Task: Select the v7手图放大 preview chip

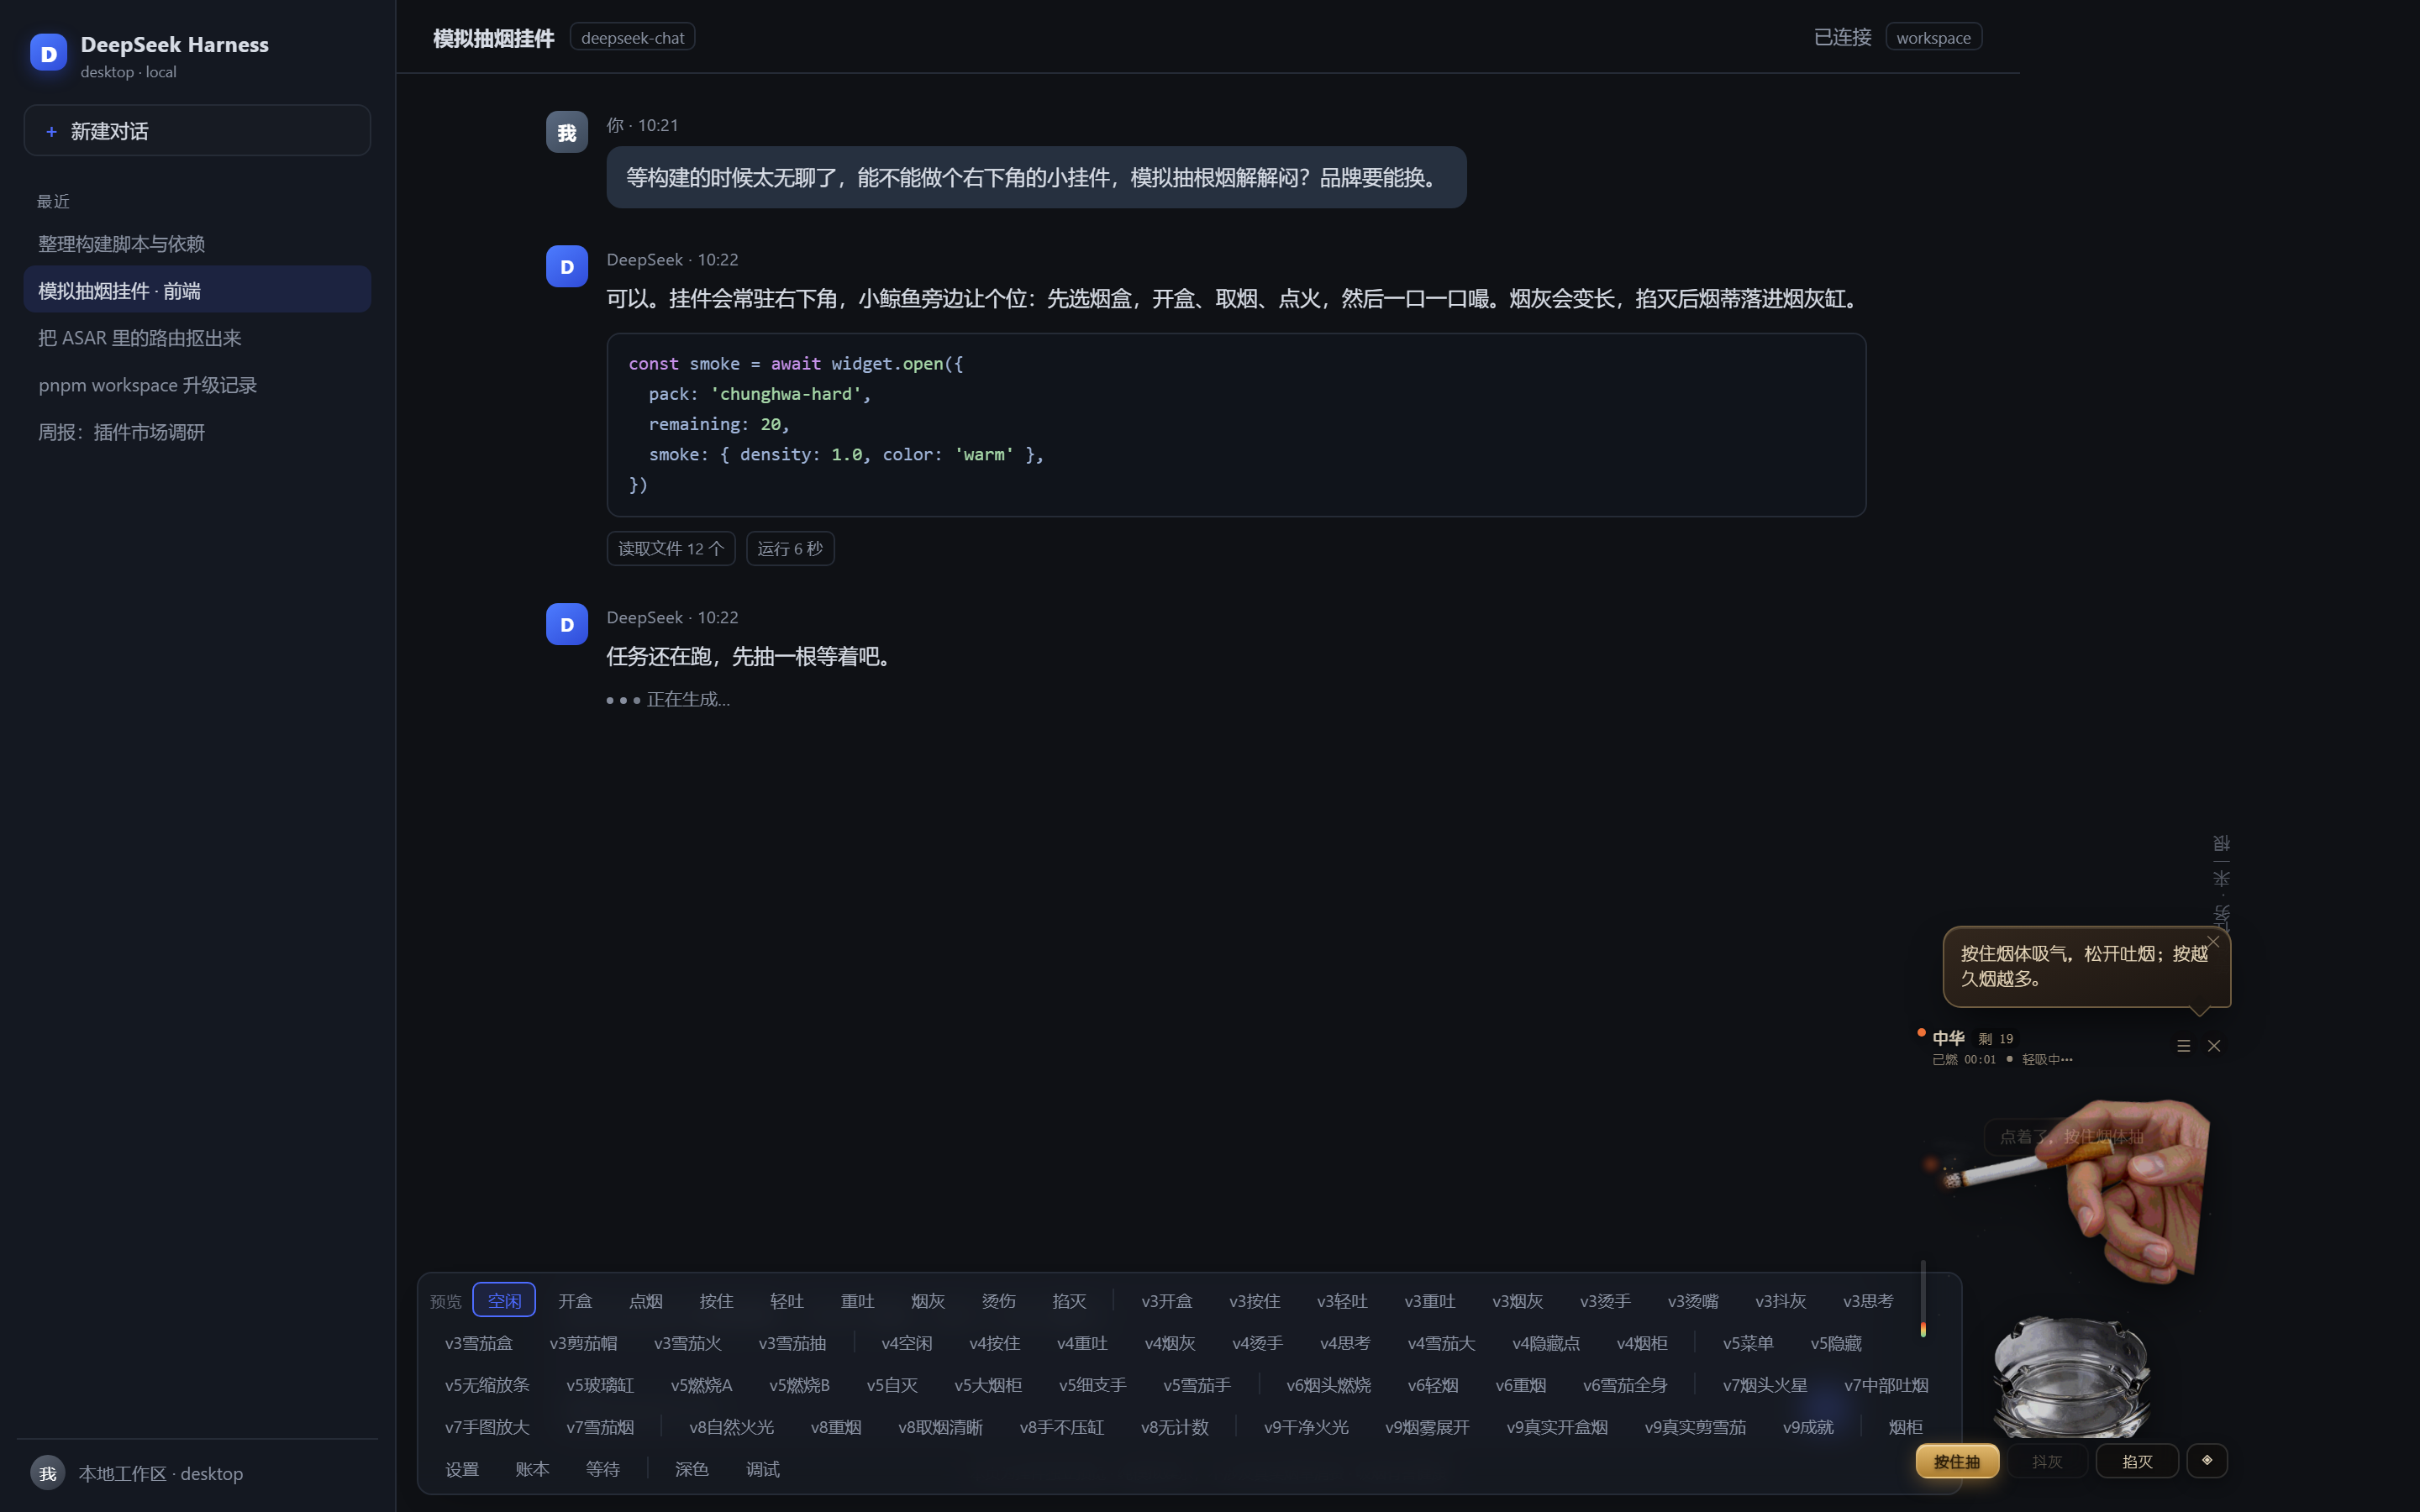Action: [x=487, y=1426]
